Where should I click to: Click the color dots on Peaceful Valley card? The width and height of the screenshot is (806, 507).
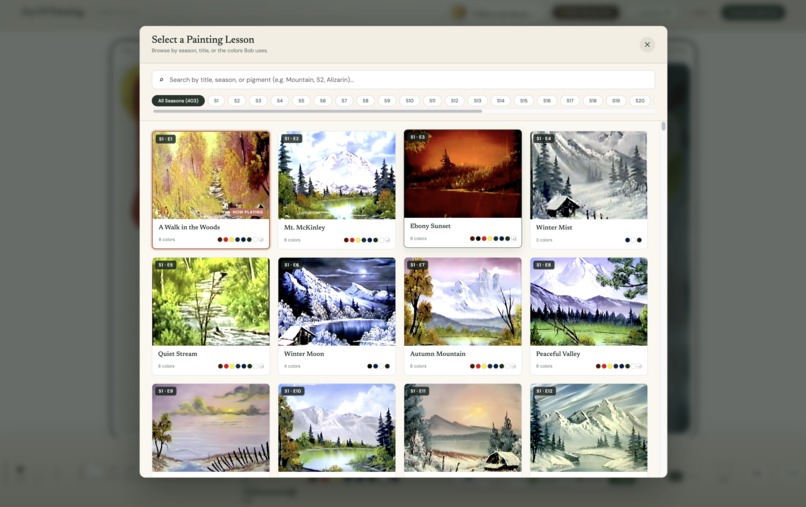tap(618, 366)
